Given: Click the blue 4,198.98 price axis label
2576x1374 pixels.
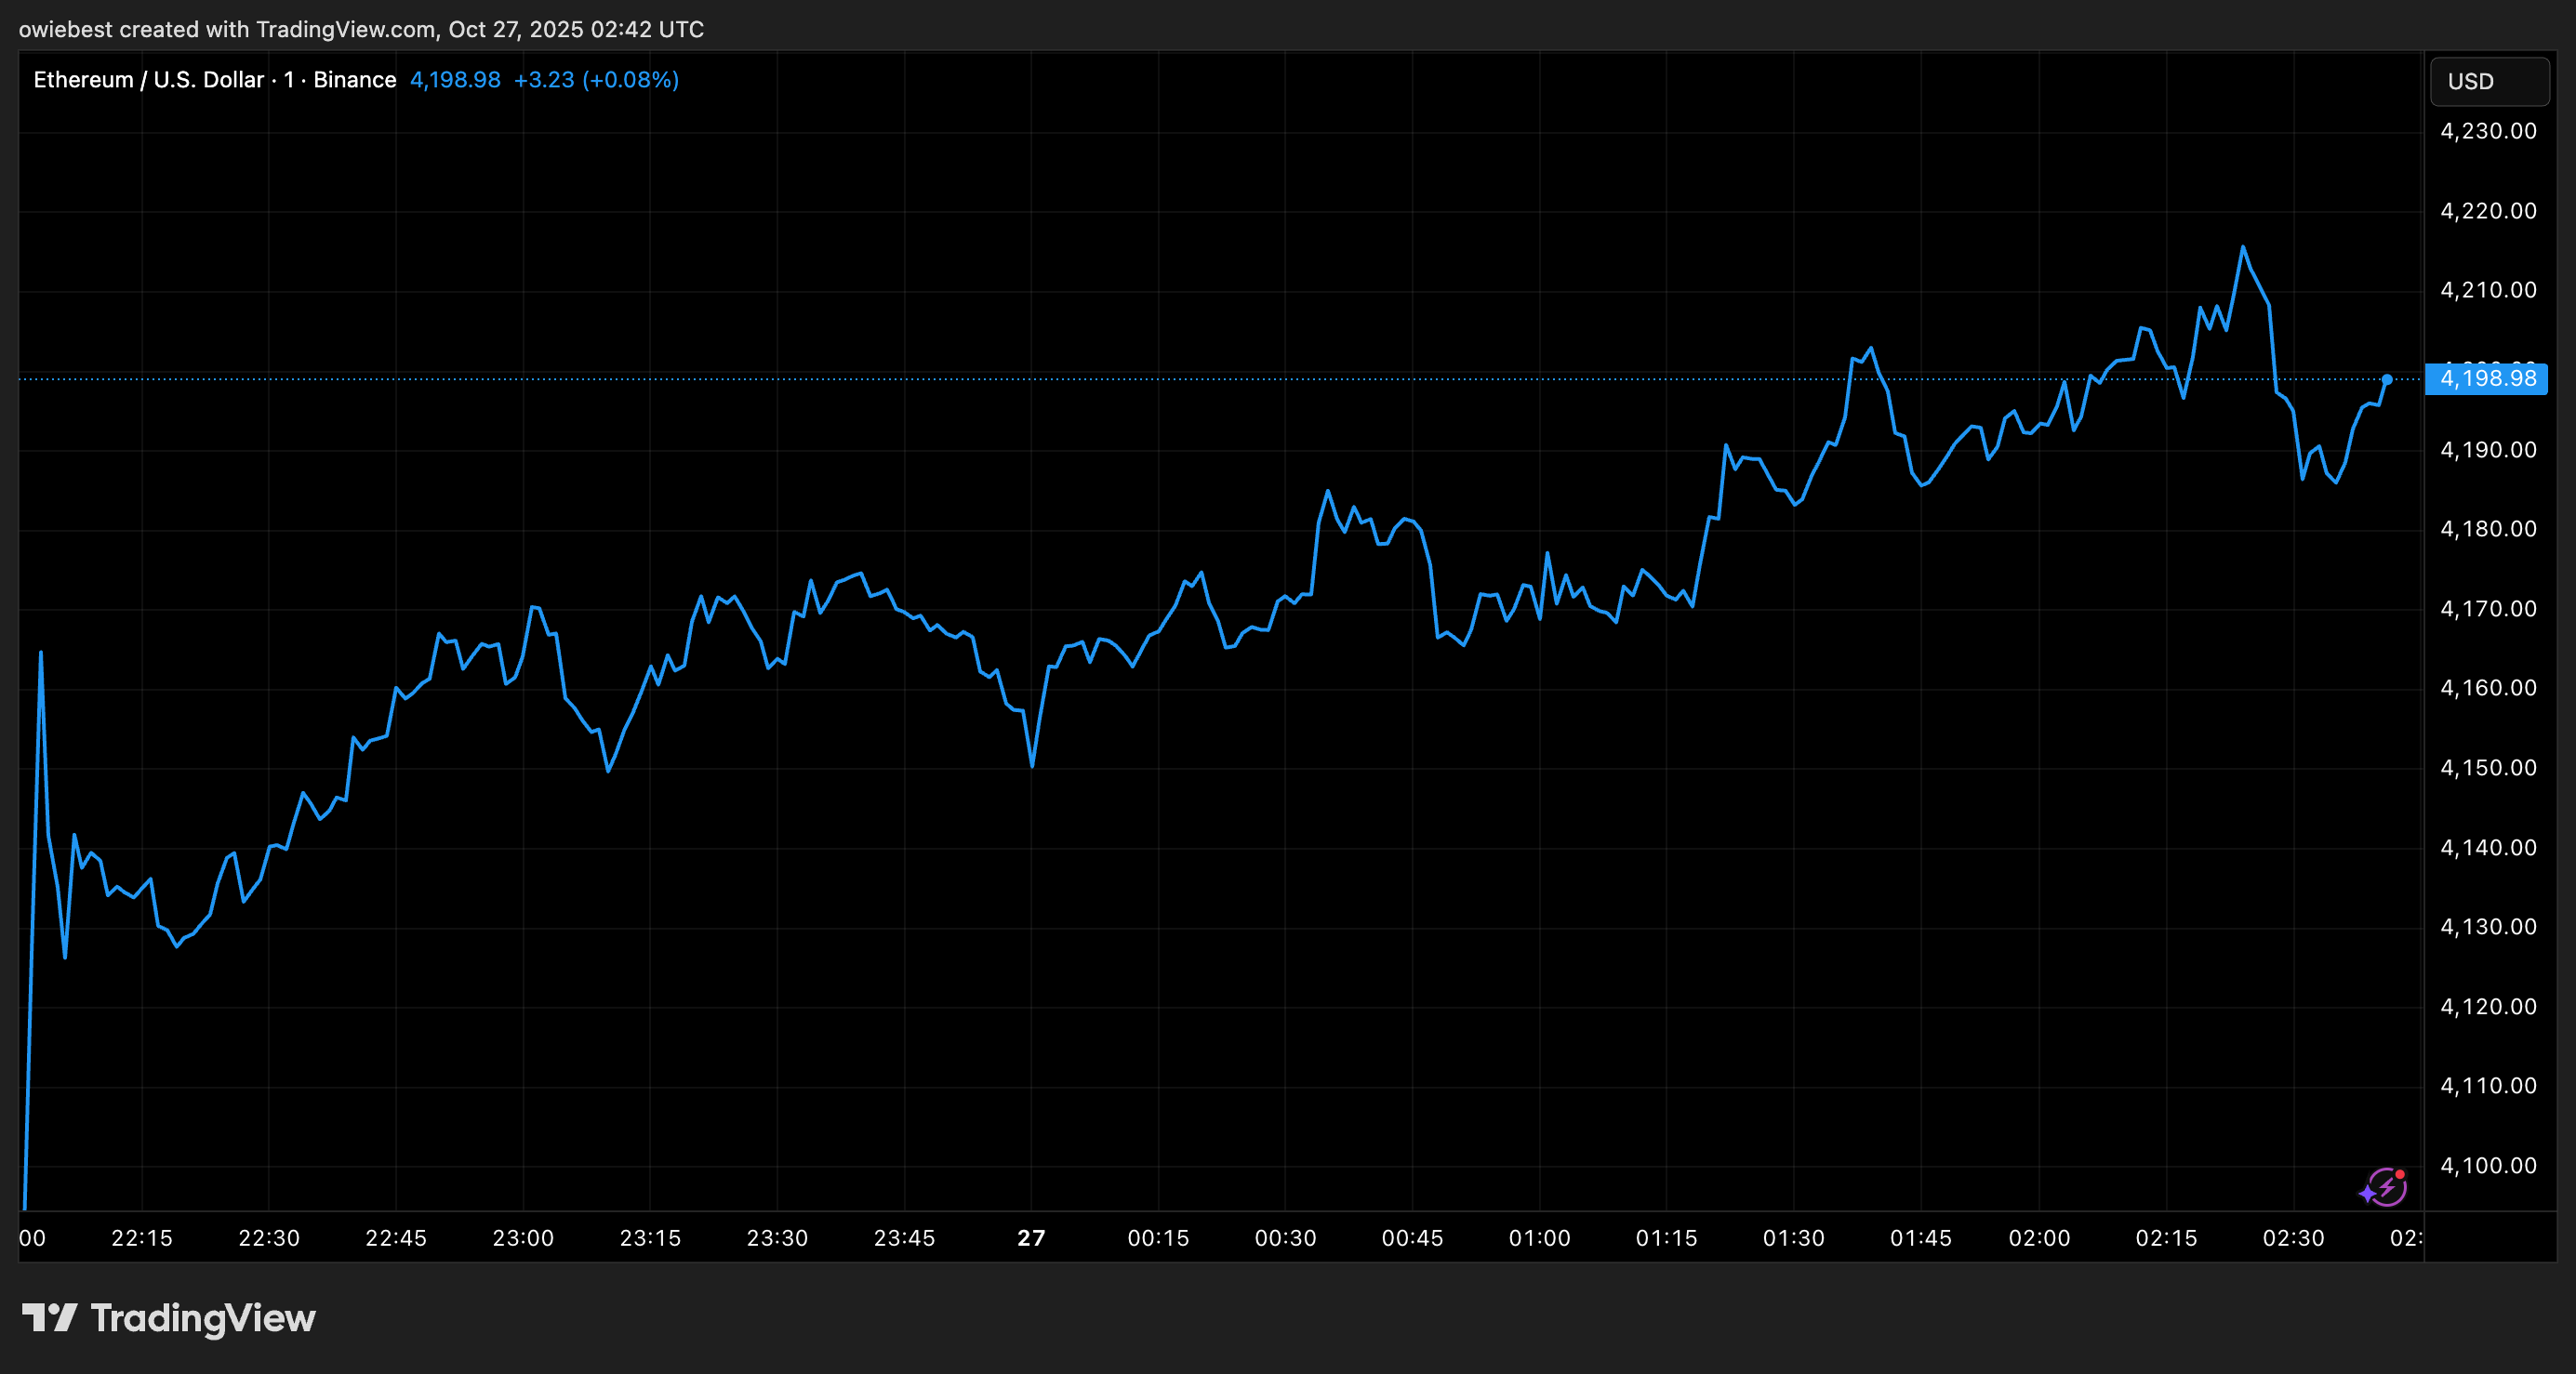Looking at the screenshot, I should 2486,379.
